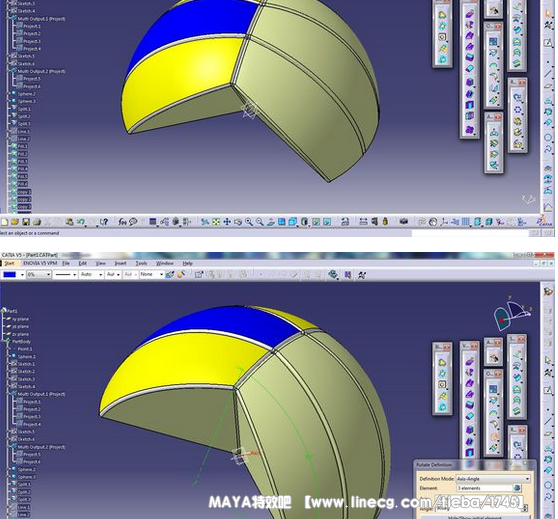Viewport: 558px width, 519px height.
Task: Select the Pan four-arrow icon
Action: point(227,222)
